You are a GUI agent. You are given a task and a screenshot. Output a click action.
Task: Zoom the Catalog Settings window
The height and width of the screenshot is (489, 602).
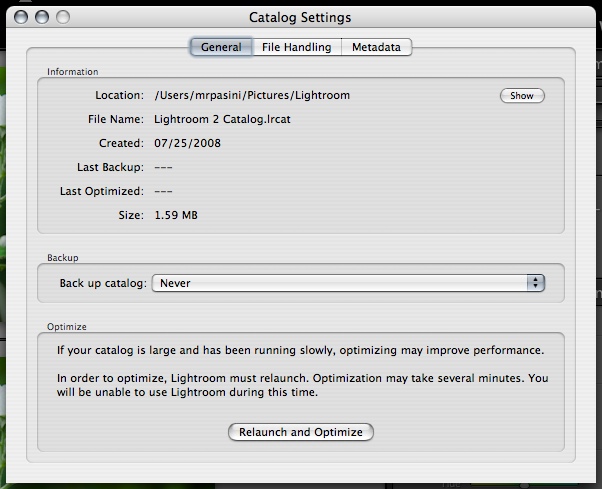tap(63, 18)
